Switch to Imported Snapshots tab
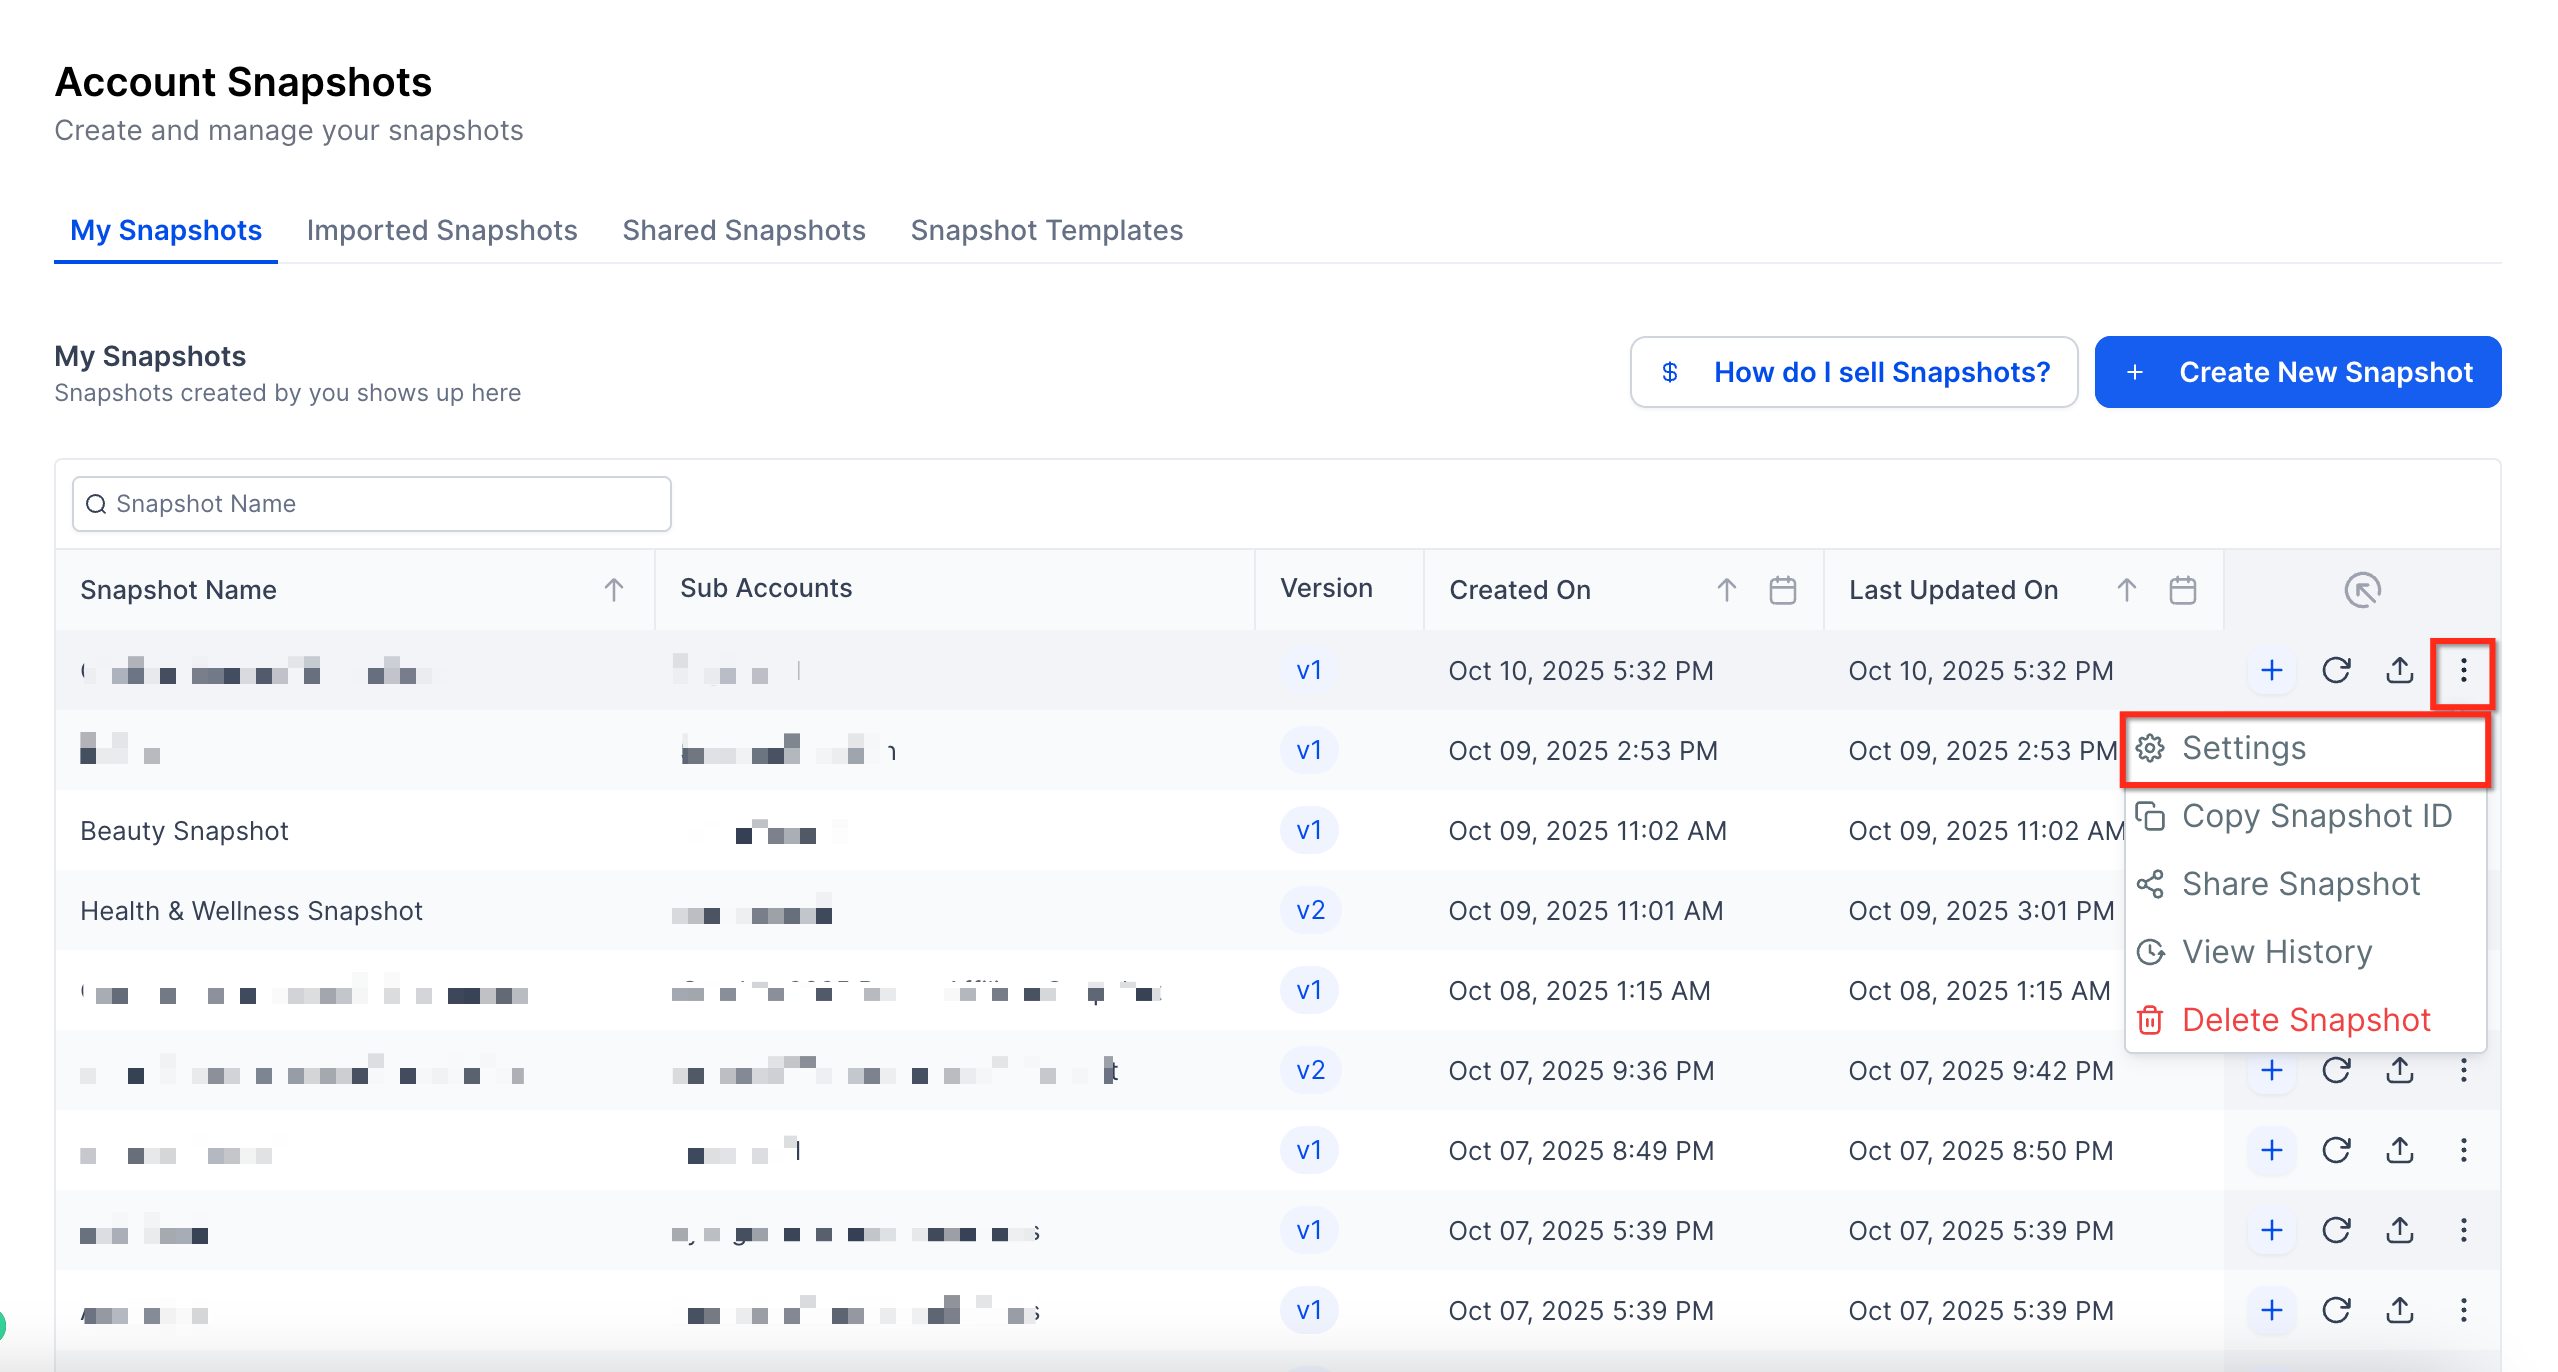 [441, 230]
